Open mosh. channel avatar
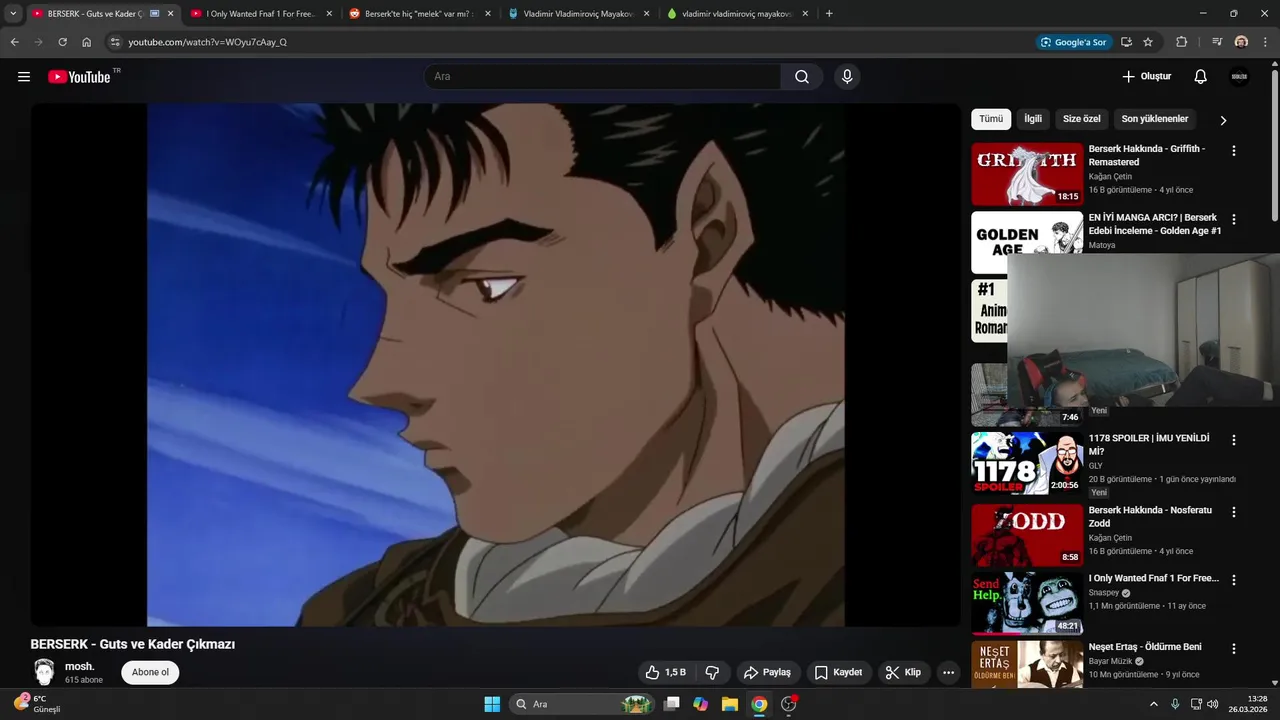 [x=44, y=672]
